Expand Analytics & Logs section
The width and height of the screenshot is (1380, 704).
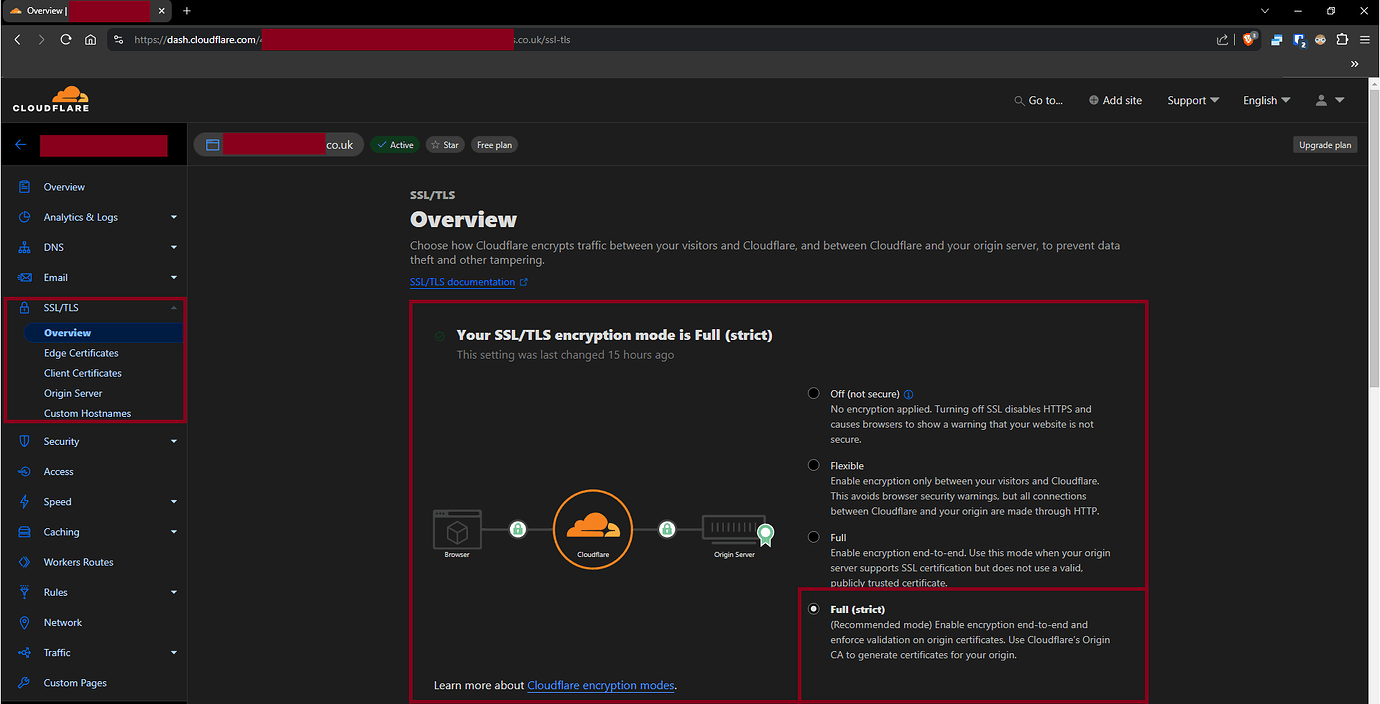174,217
